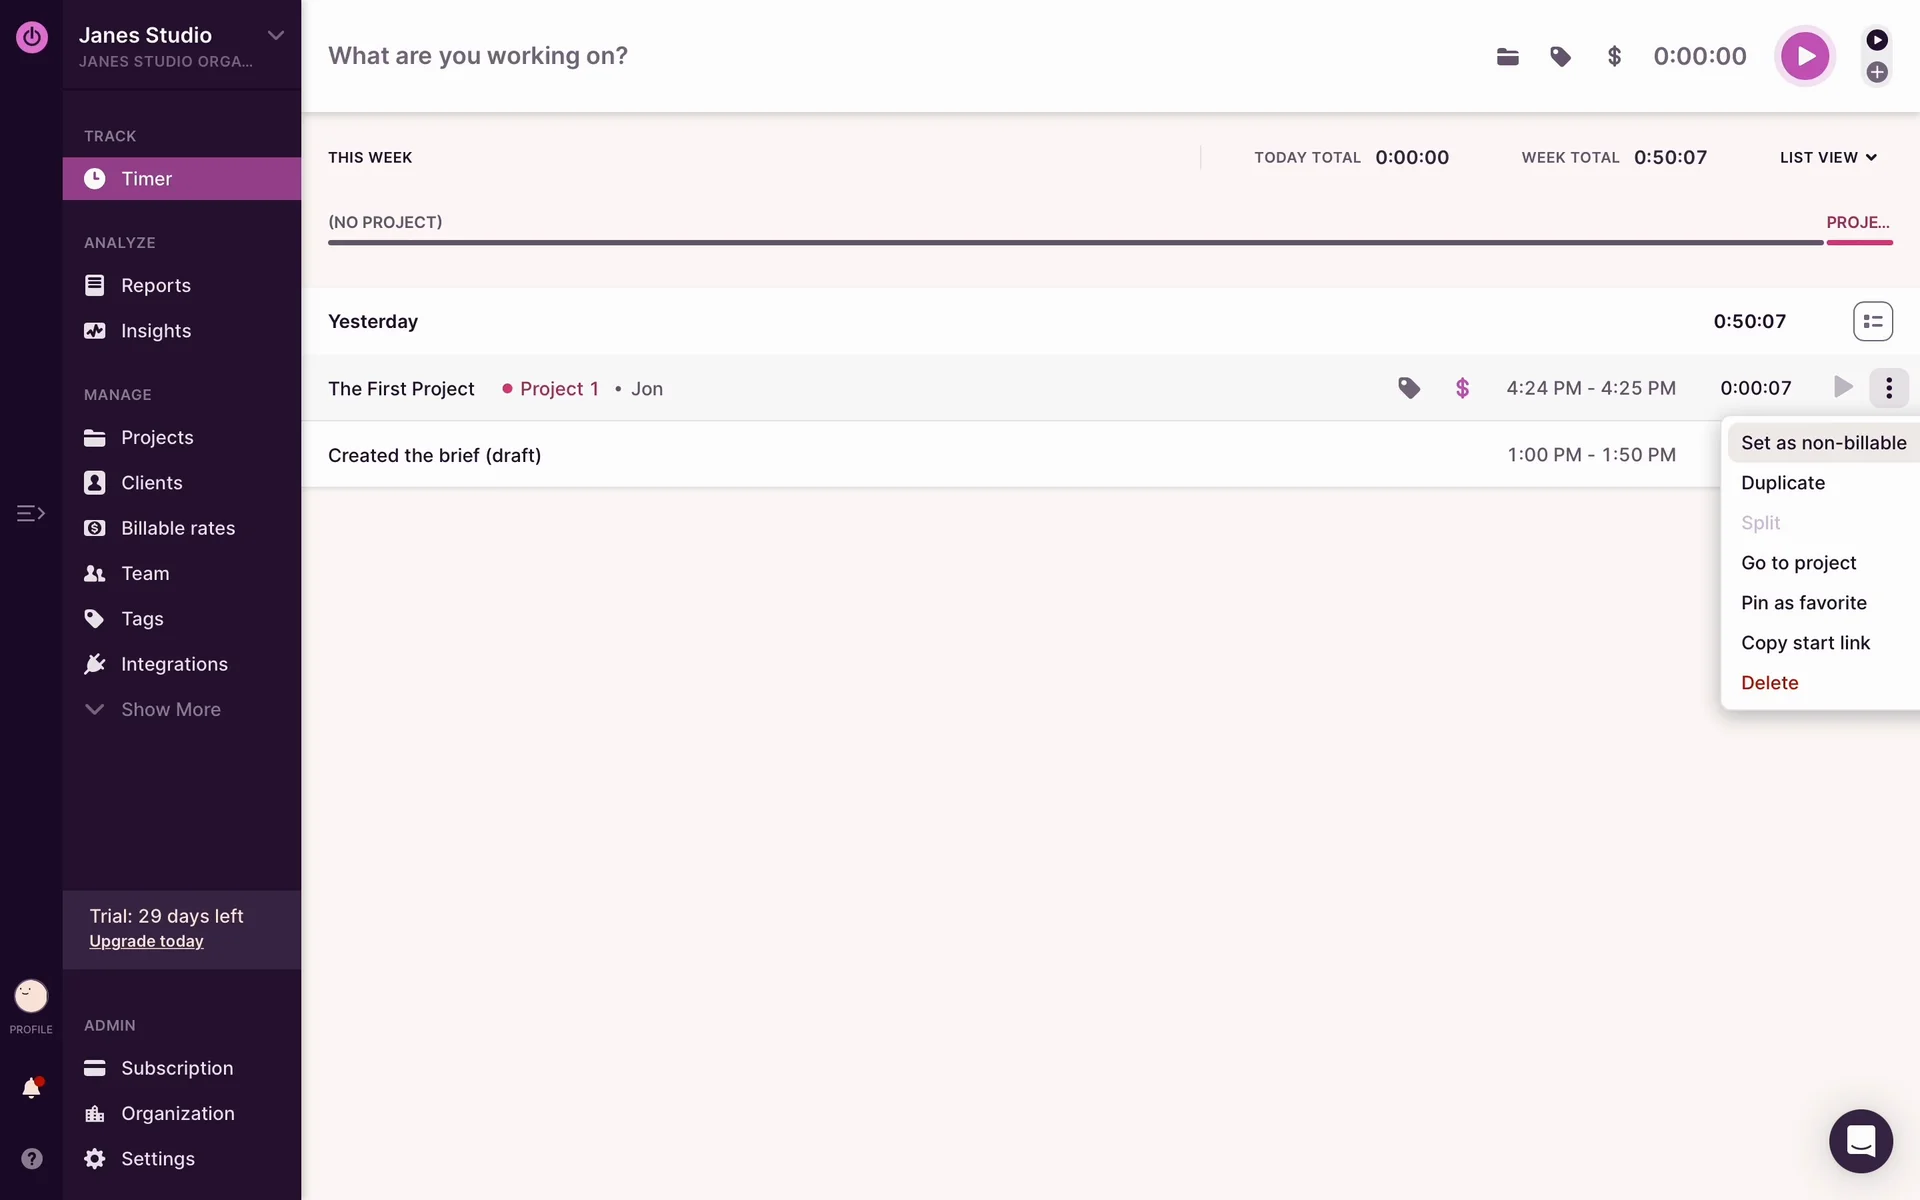Toggle billable dollar icon in timer bar
The height and width of the screenshot is (1200, 1920).
(1613, 57)
